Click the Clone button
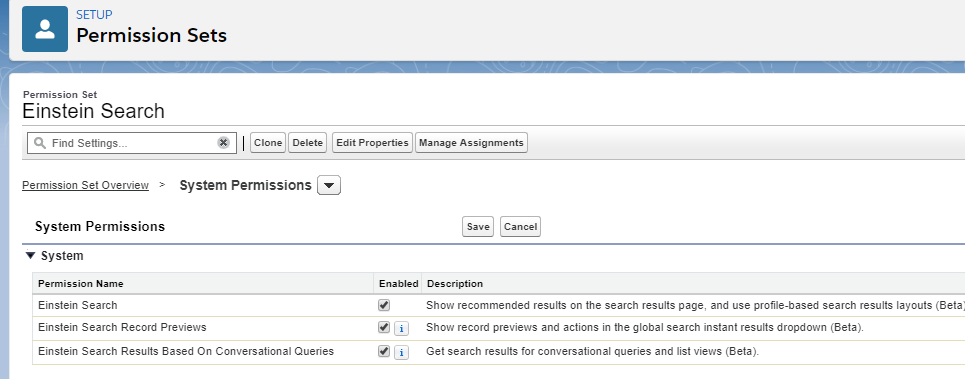 pyautogui.click(x=268, y=143)
